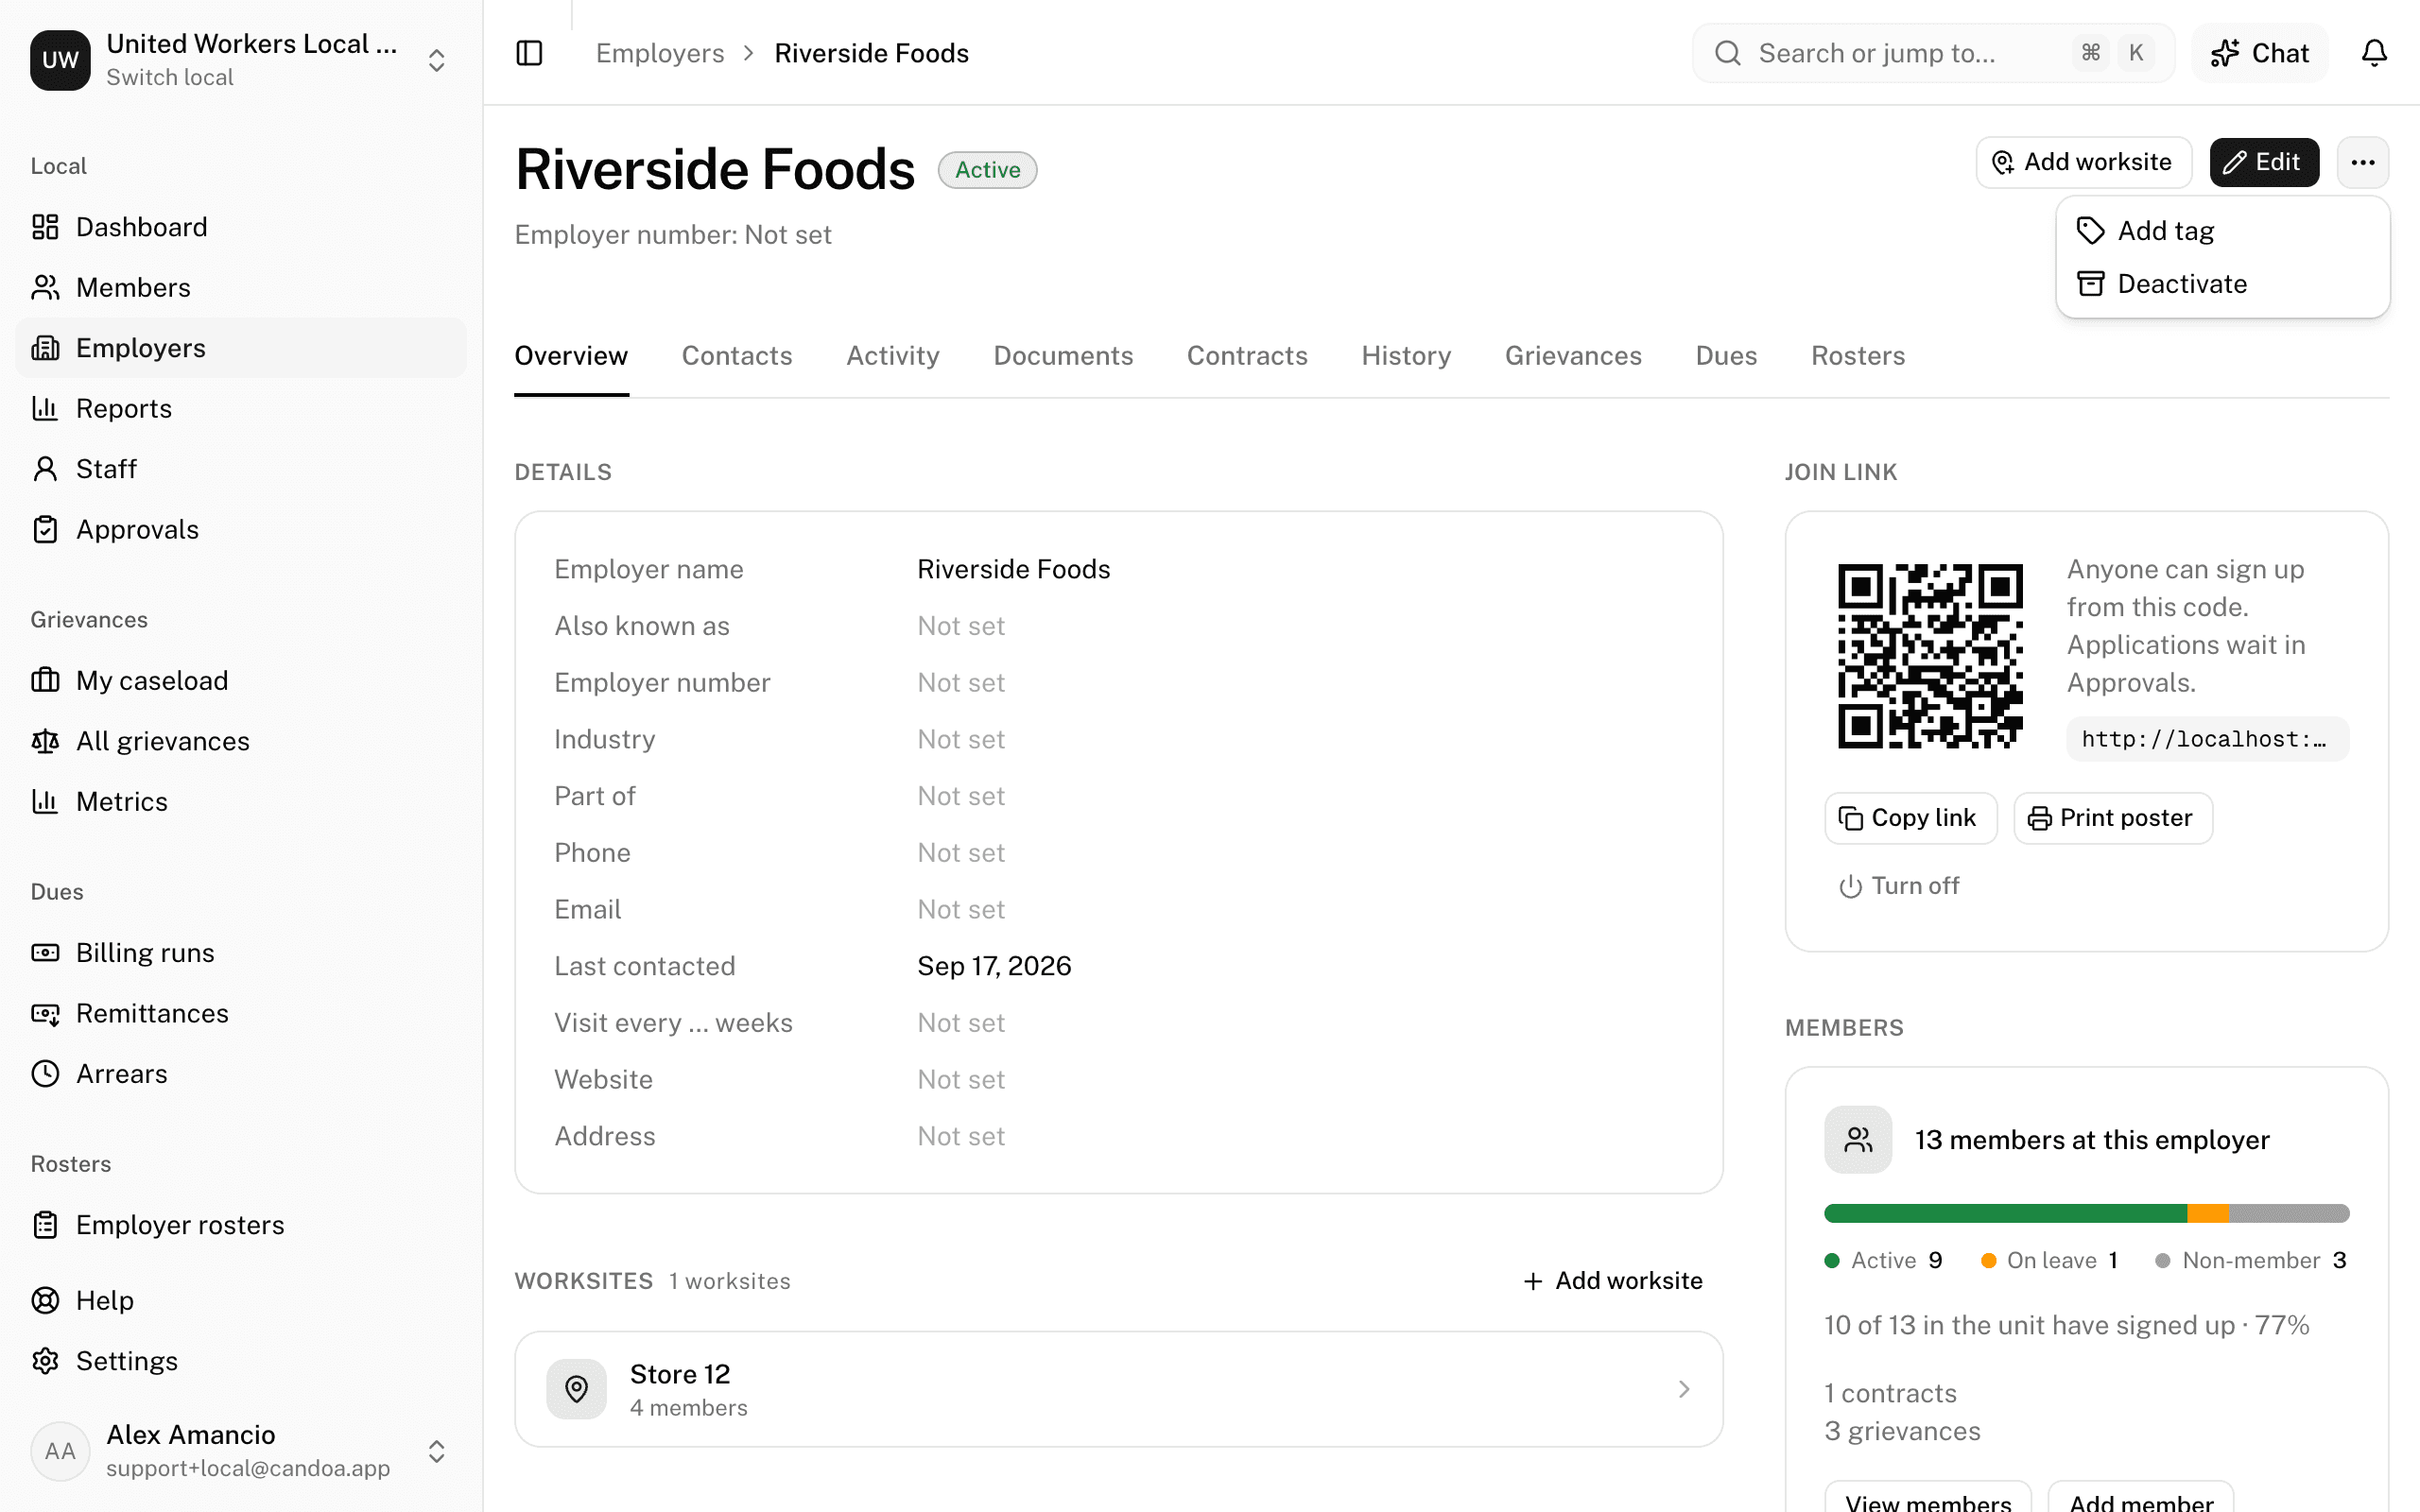Screen dimensions: 2420x1512
Task: Click Add worksite in Worksites section
Action: coord(1612,1281)
